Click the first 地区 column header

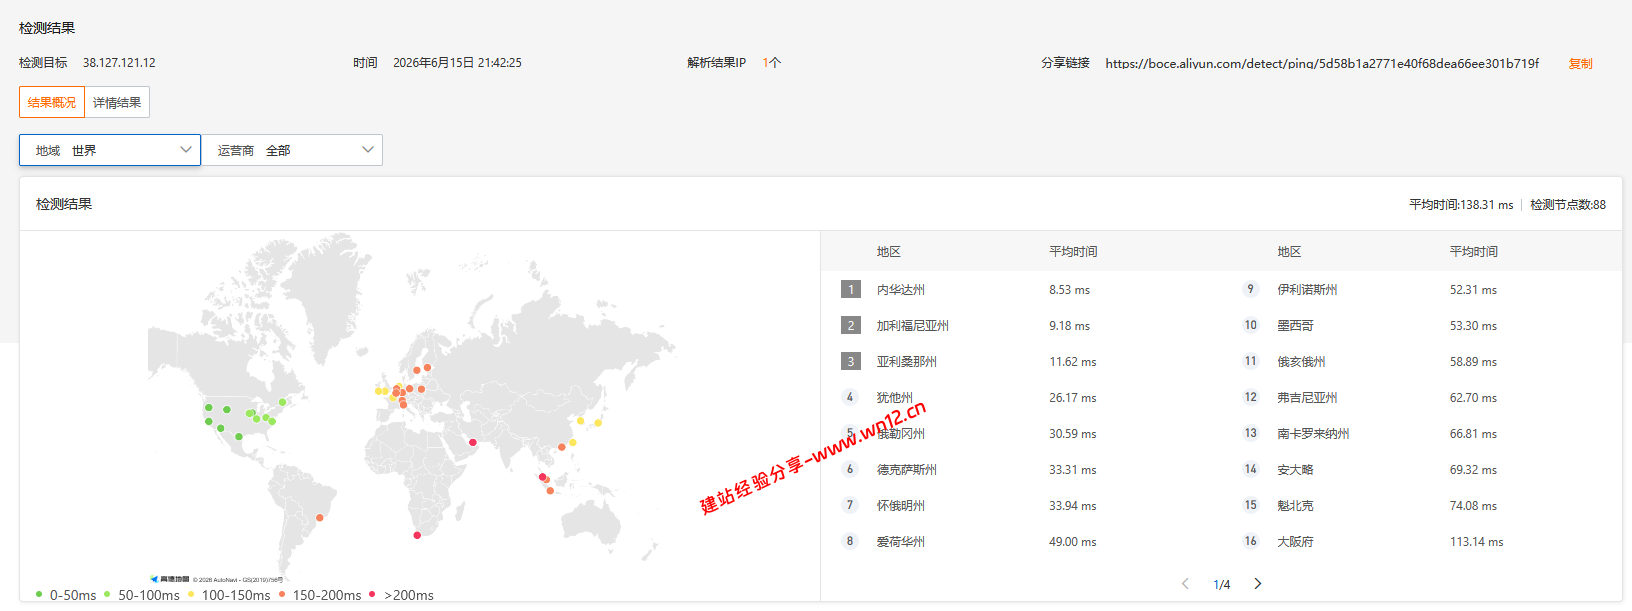[889, 251]
